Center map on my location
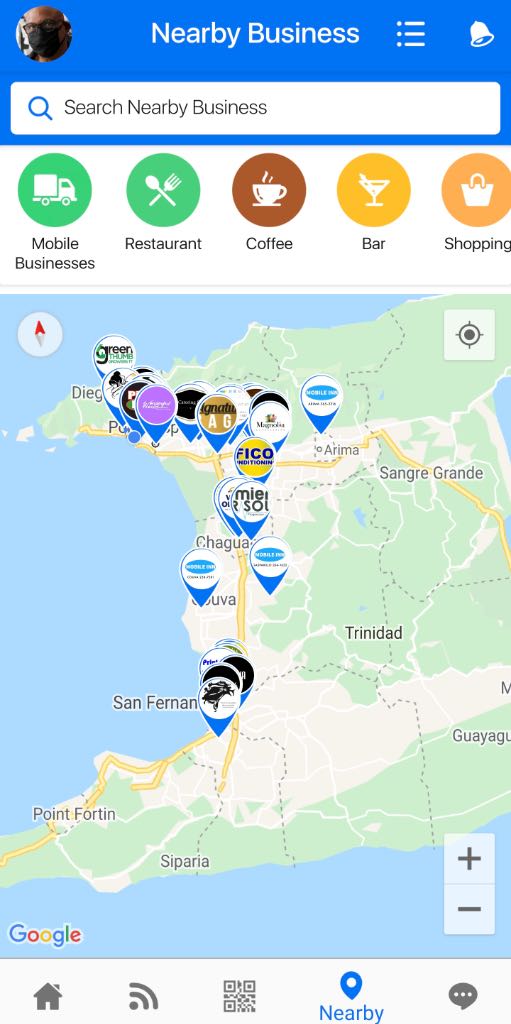Viewport: 511px width, 1024px height. (469, 335)
